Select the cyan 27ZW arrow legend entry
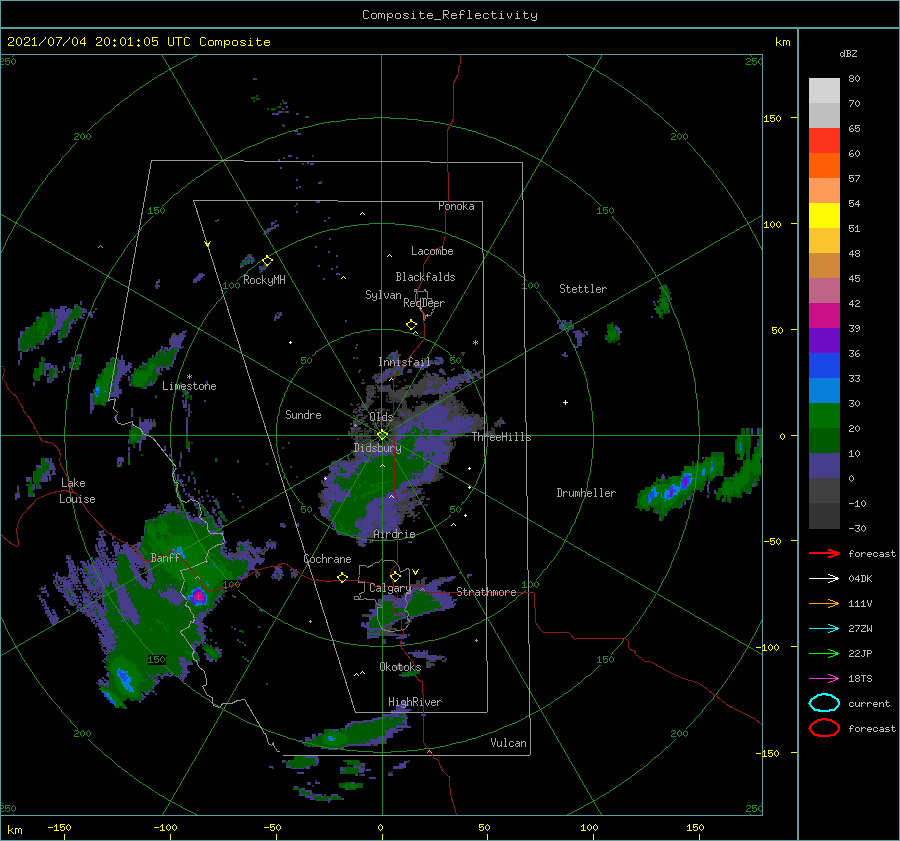 824,629
